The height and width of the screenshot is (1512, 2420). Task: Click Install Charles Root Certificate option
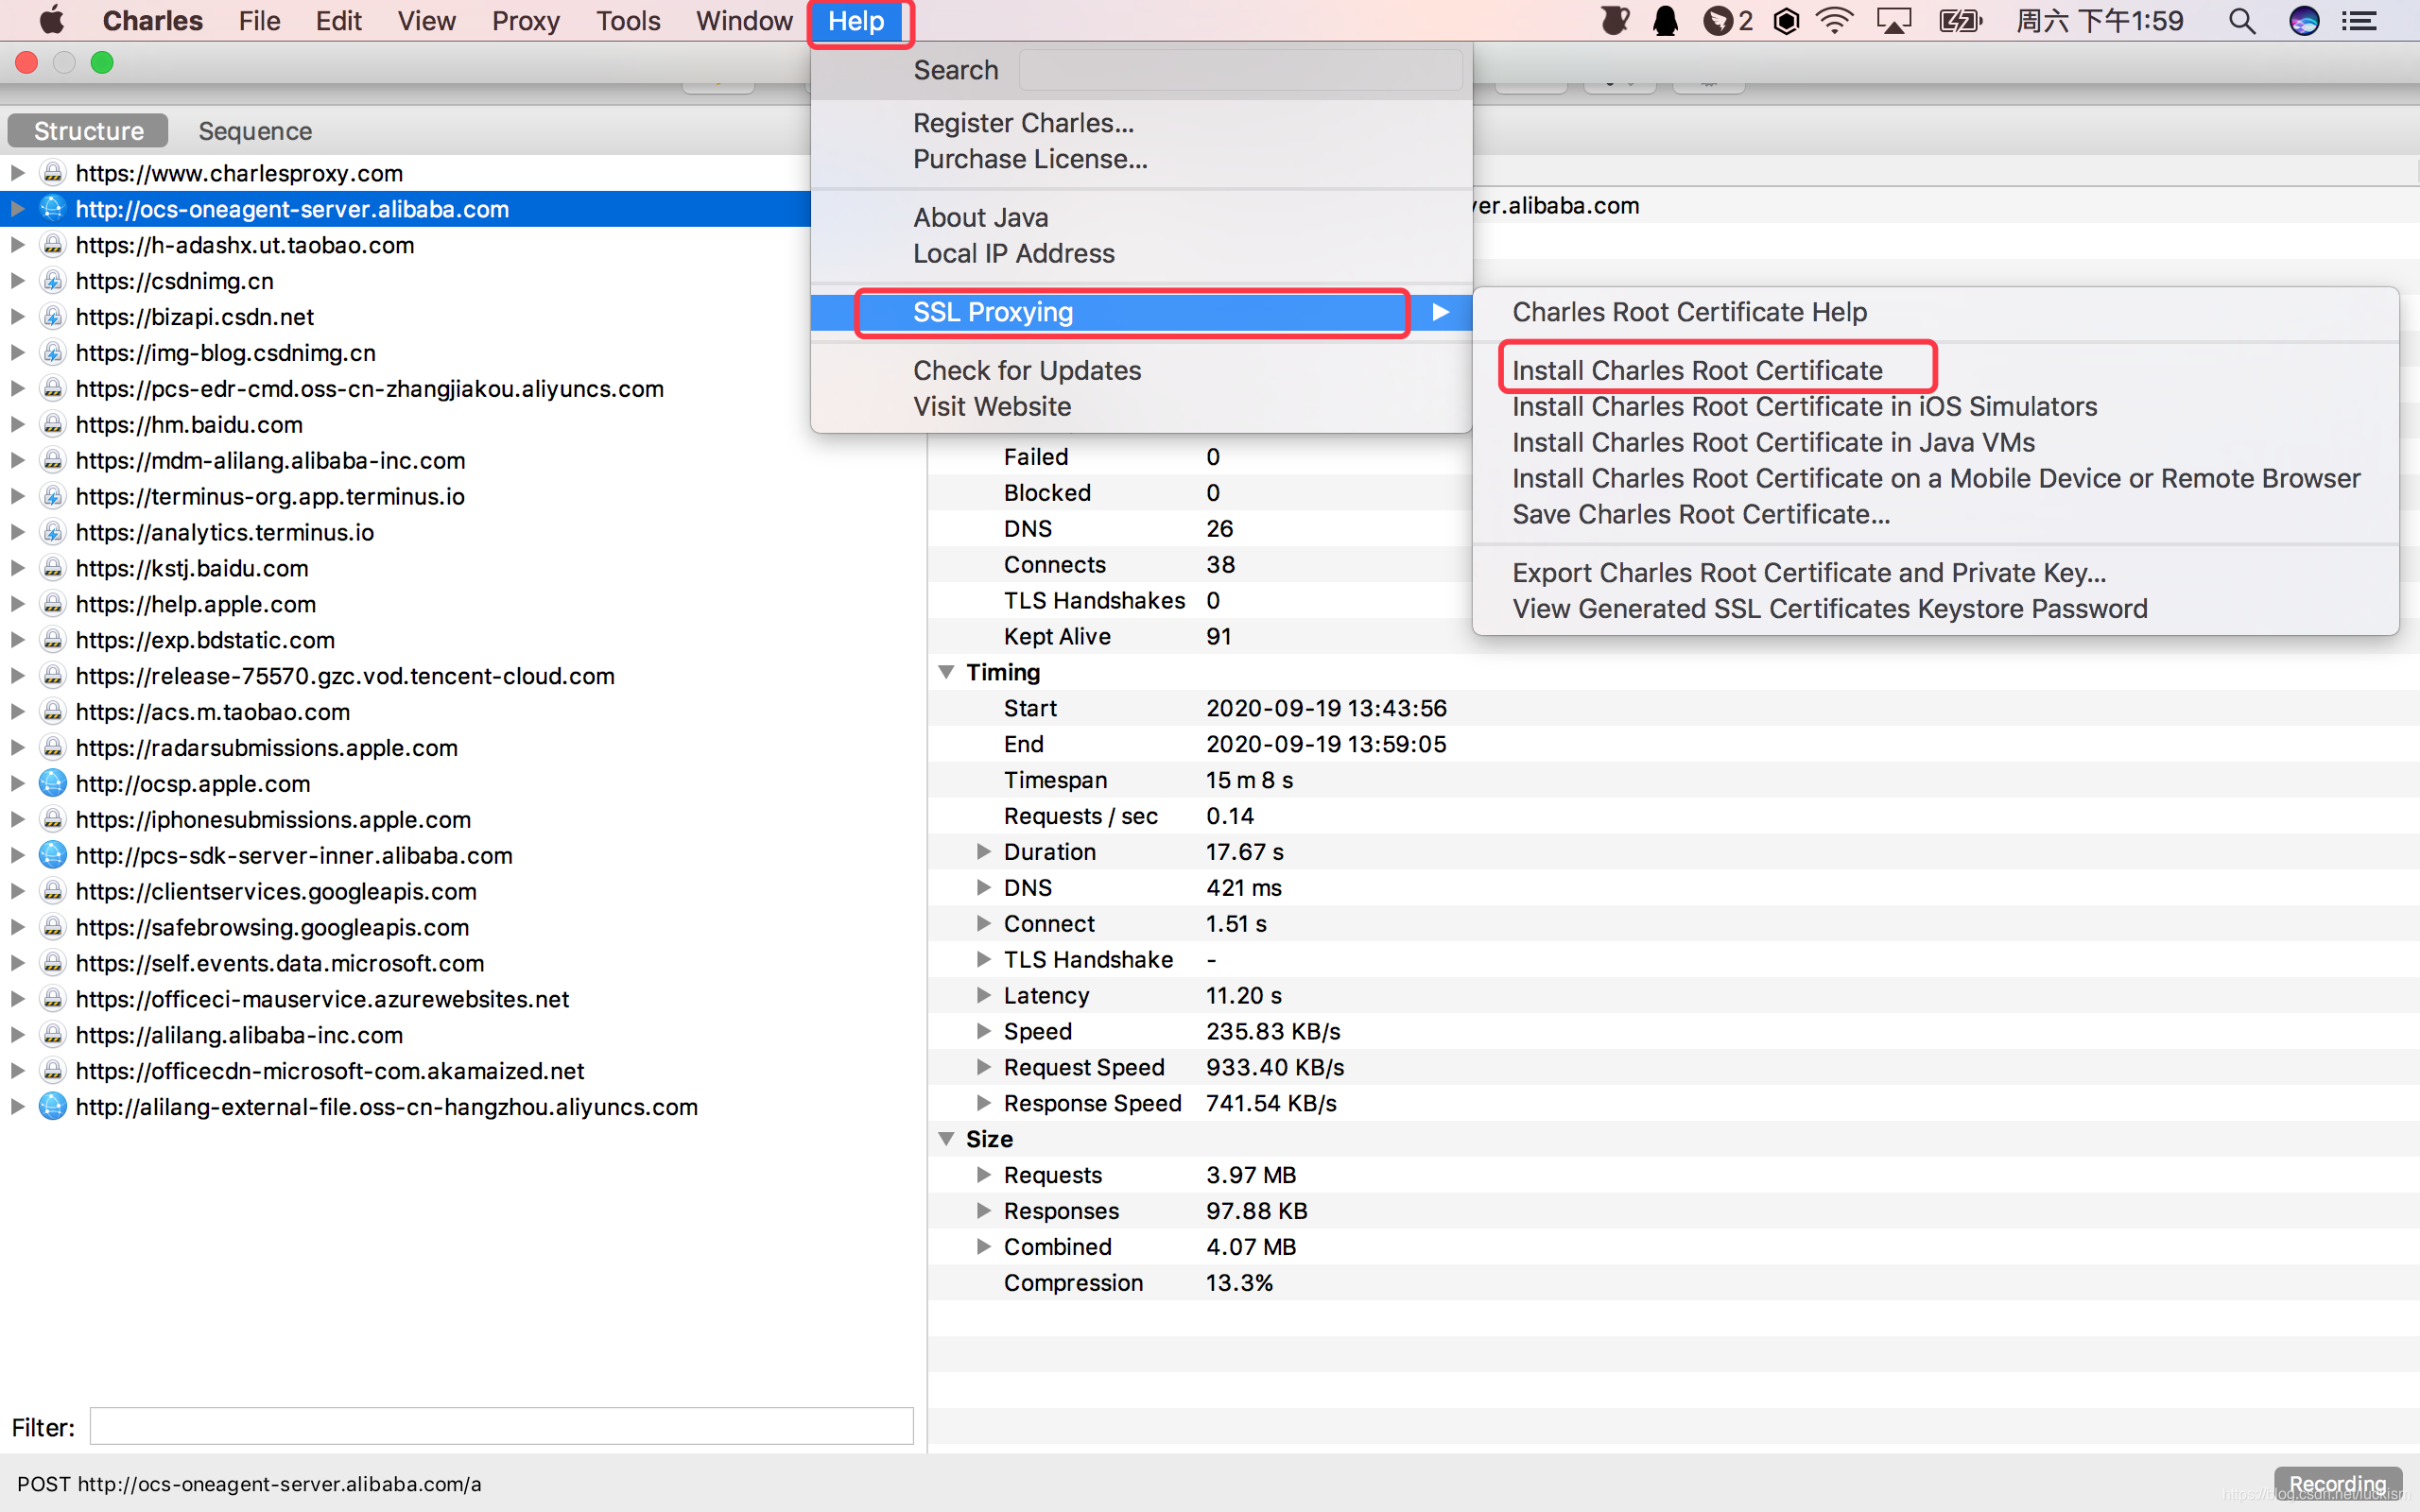1697,369
